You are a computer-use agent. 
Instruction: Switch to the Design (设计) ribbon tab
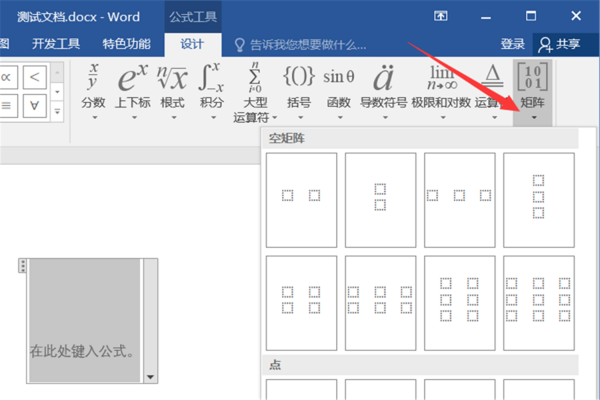pyautogui.click(x=191, y=44)
